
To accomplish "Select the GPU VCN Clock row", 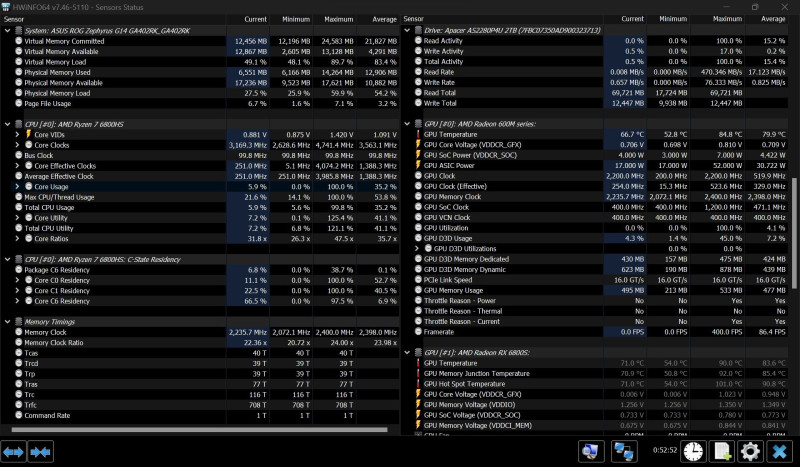I will tap(595, 217).
